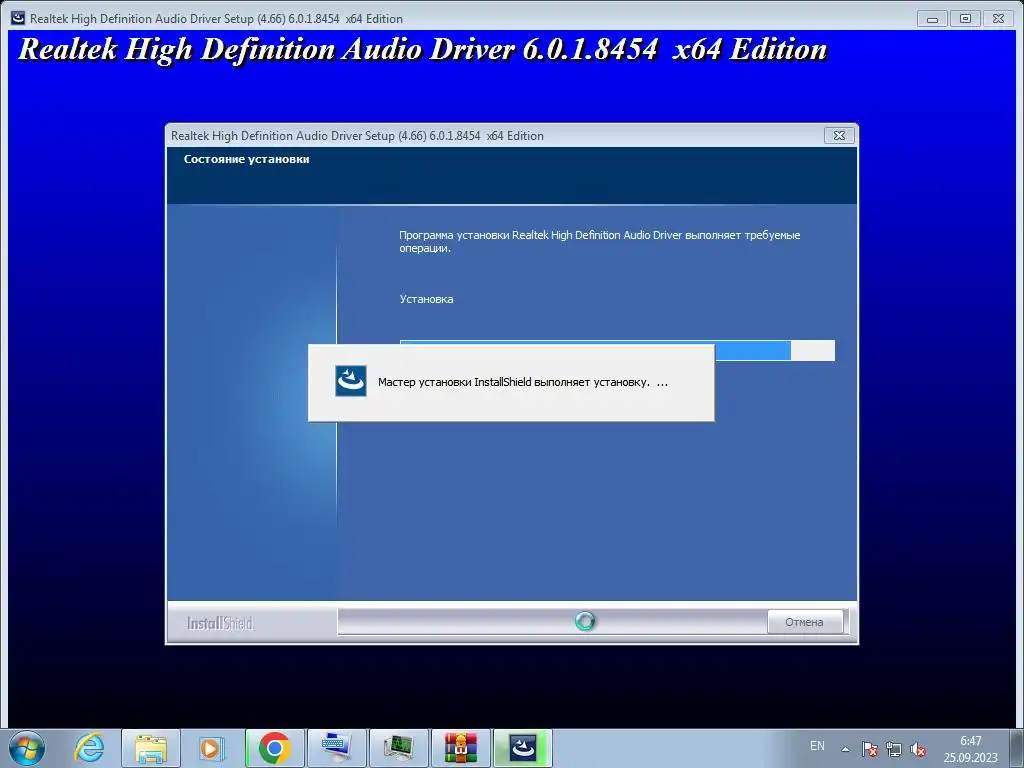This screenshot has width=1024, height=768.
Task: Maximize the outer Realtek setup window
Action: [965, 18]
